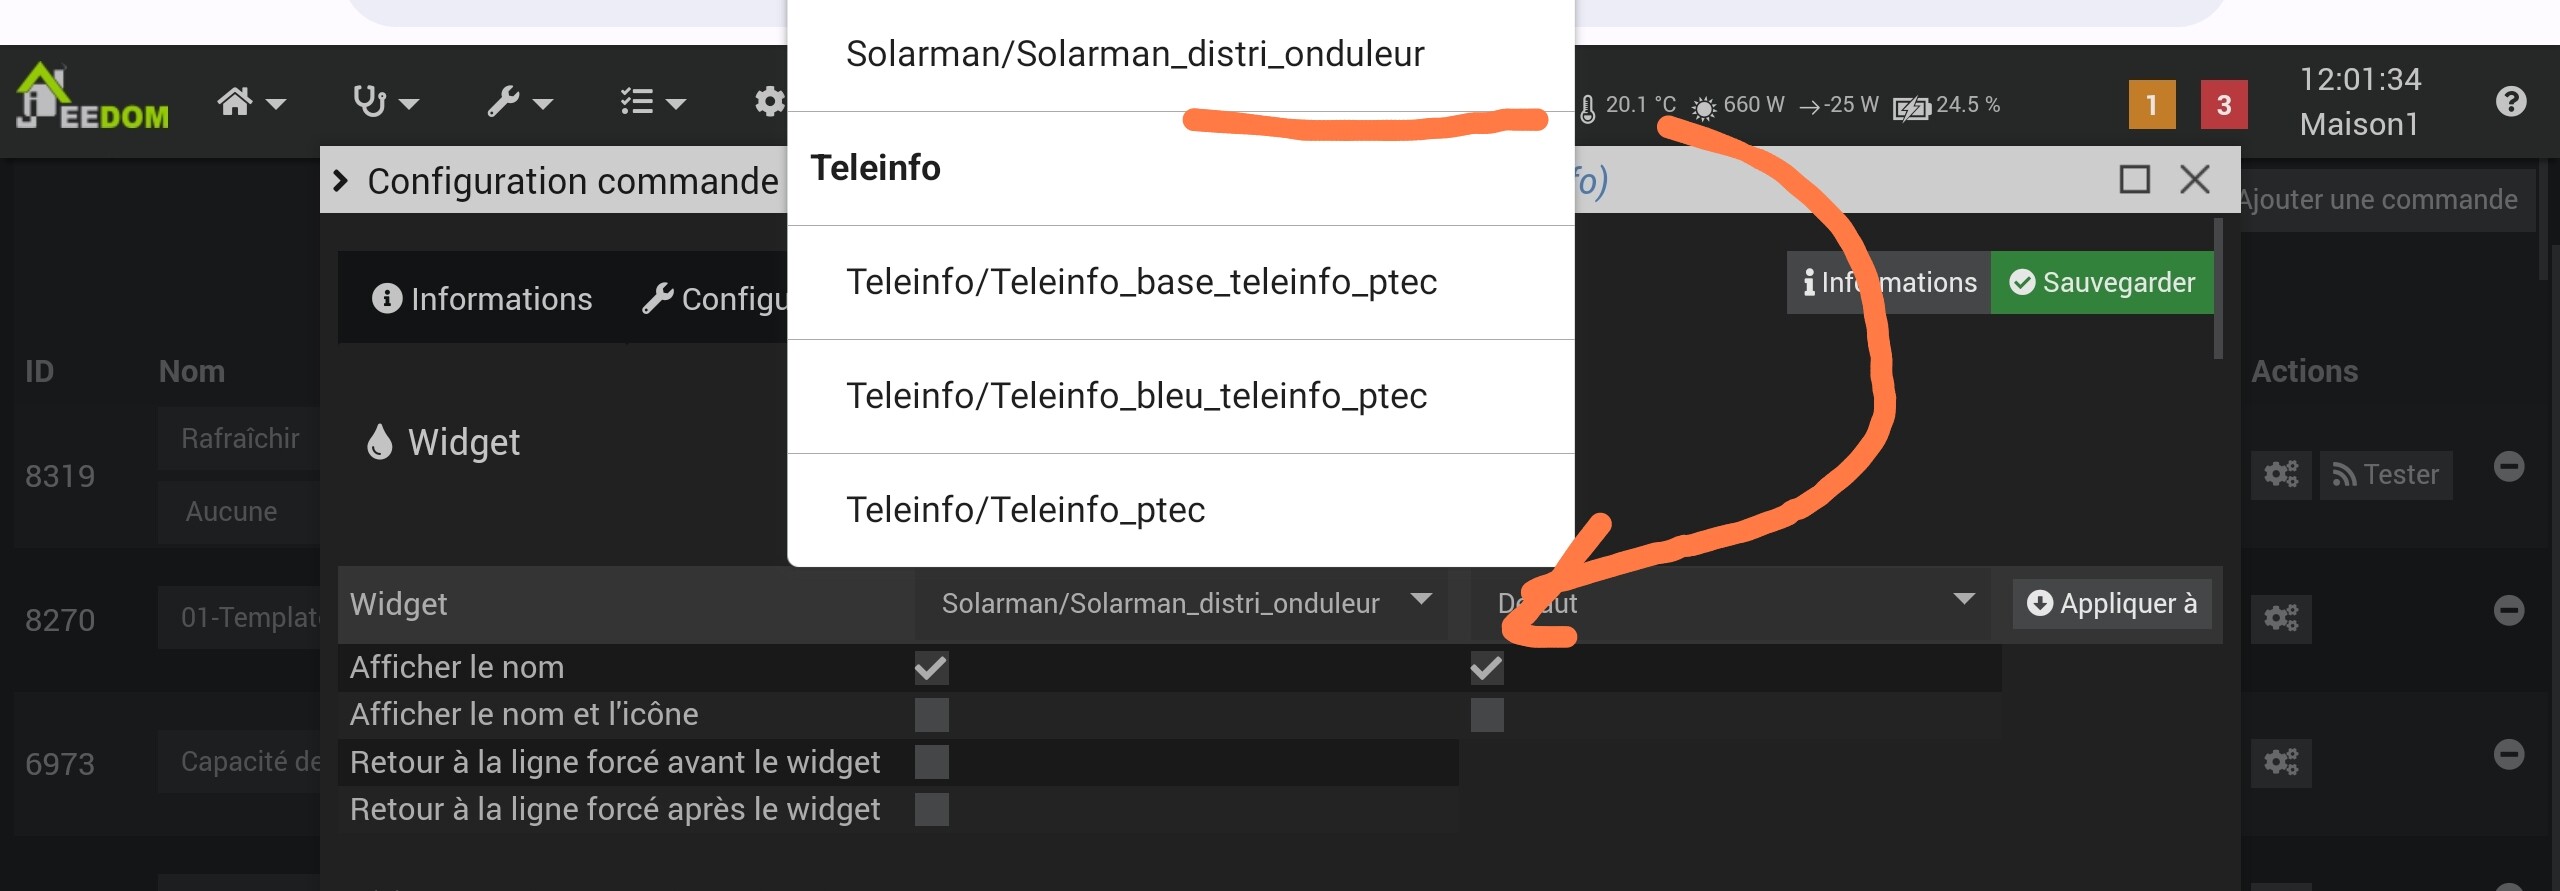Remove command 8270 with minus icon
This screenshot has width=2560, height=891.
pos(2508,610)
